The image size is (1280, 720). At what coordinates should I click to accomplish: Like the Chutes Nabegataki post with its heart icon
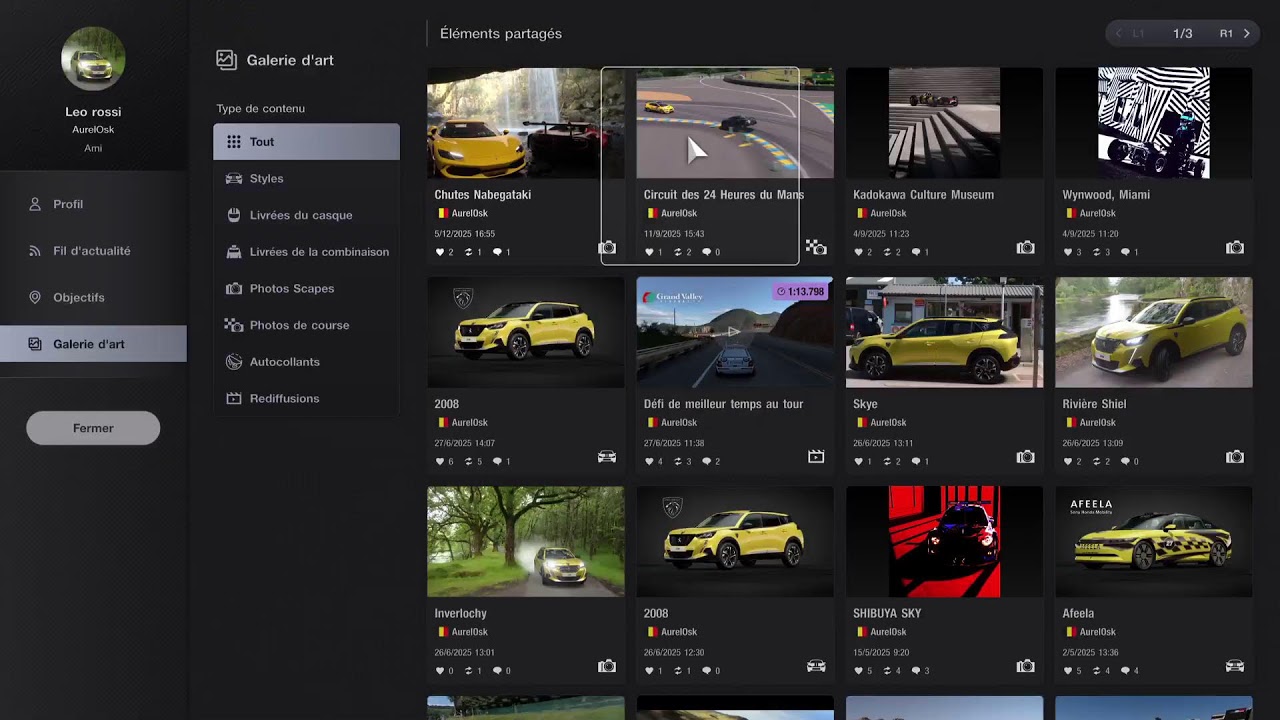[440, 252]
